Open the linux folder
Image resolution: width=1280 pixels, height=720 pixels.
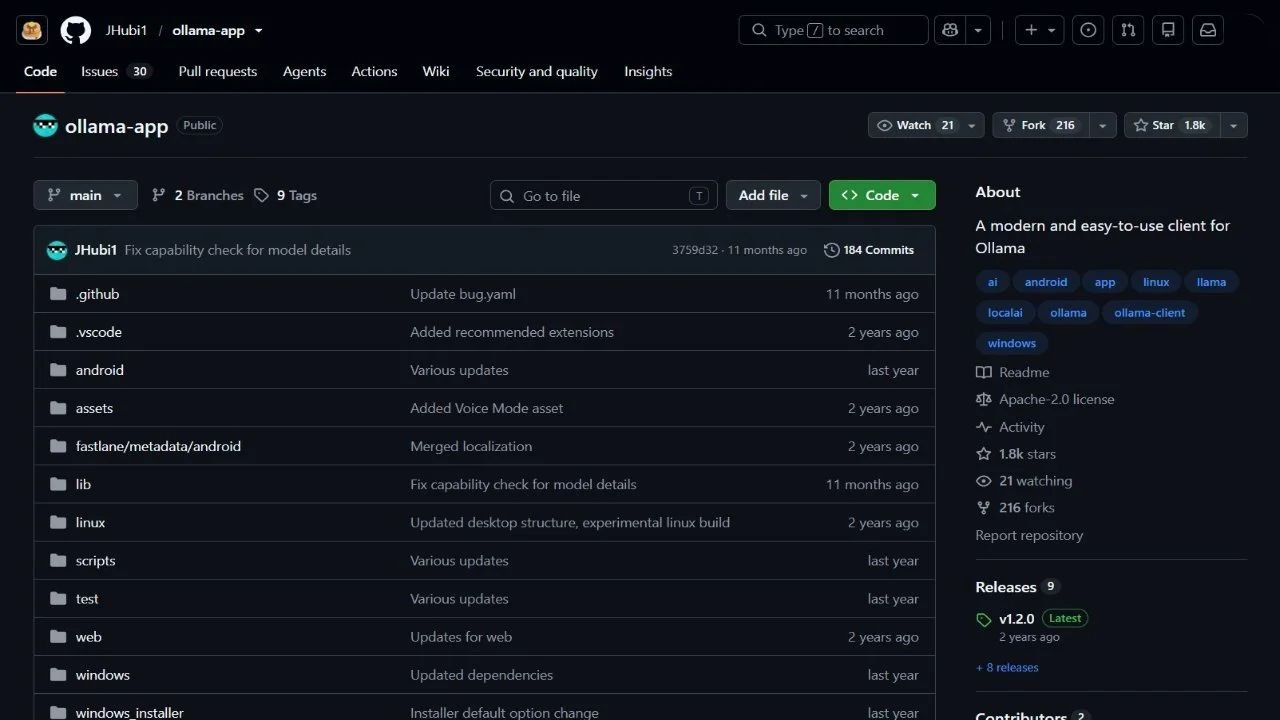90,522
